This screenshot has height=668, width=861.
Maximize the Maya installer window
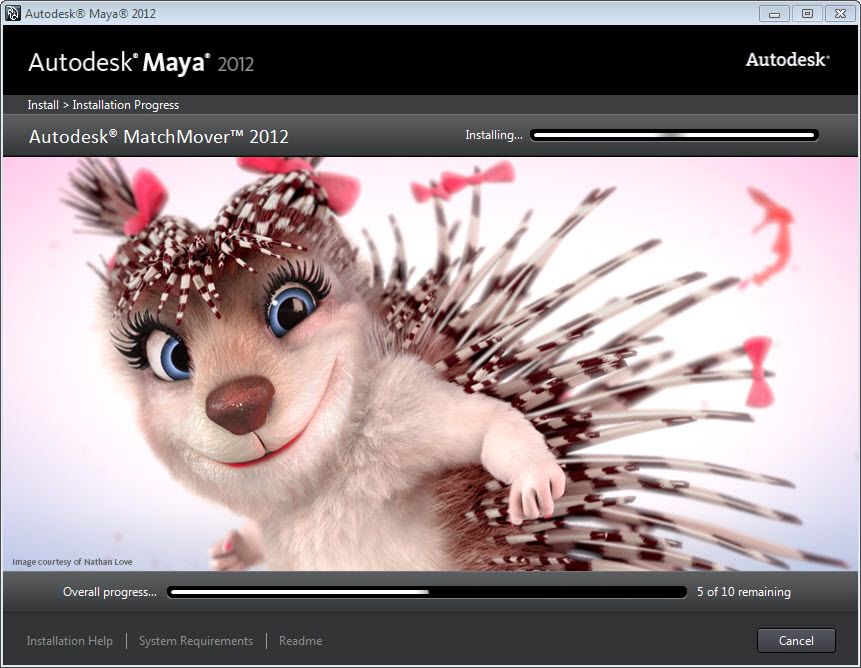(806, 13)
